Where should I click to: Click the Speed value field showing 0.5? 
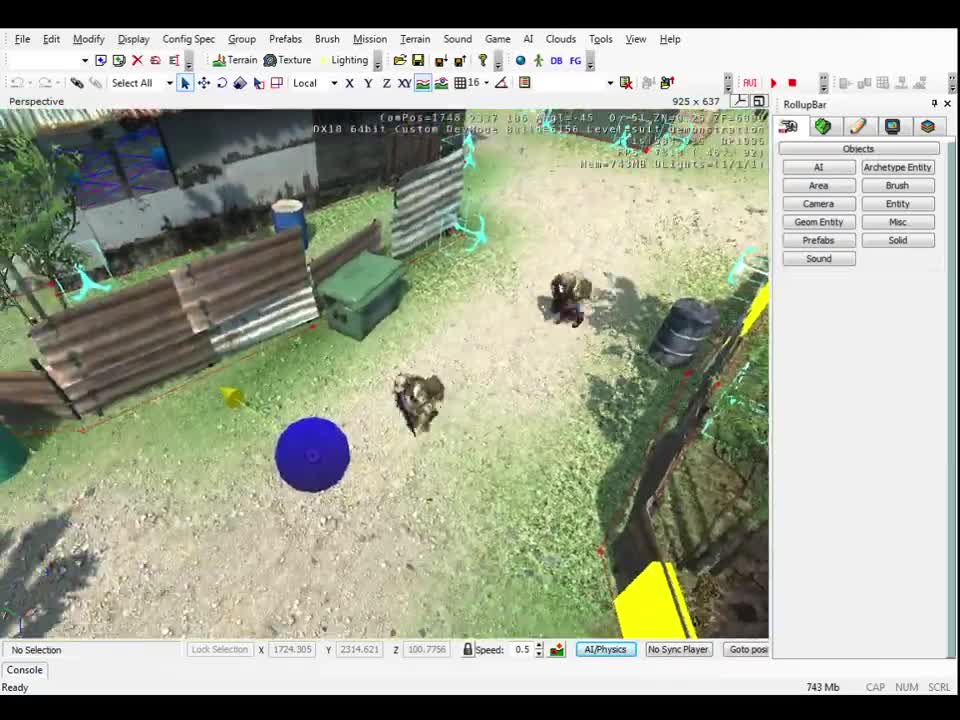point(523,649)
